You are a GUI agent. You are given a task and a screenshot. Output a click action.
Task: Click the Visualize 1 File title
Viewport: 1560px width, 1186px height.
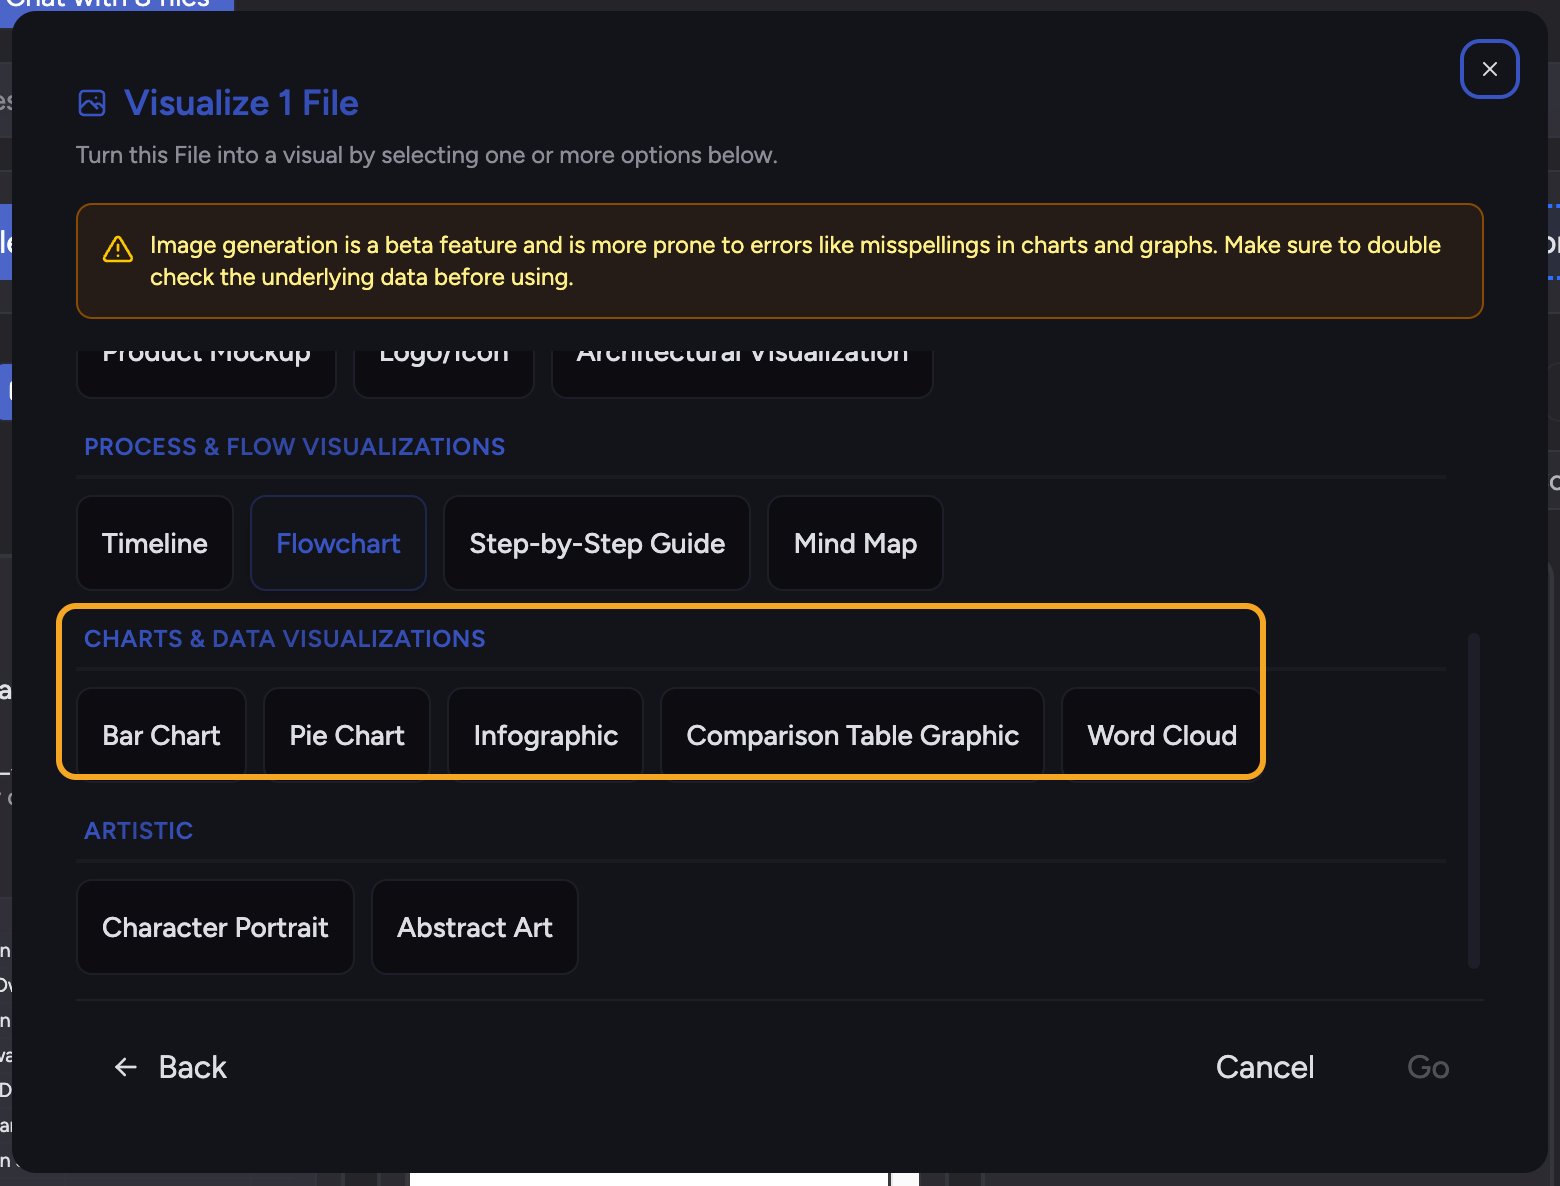coord(241,103)
